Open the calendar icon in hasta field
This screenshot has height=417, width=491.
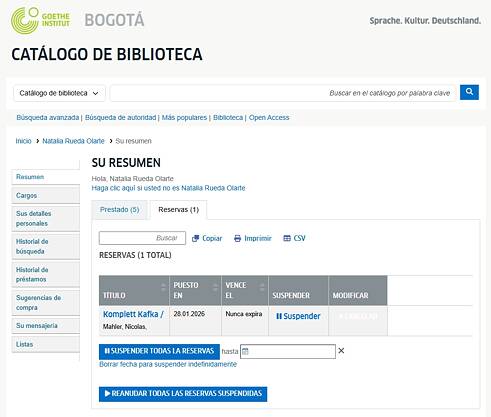[x=245, y=351]
